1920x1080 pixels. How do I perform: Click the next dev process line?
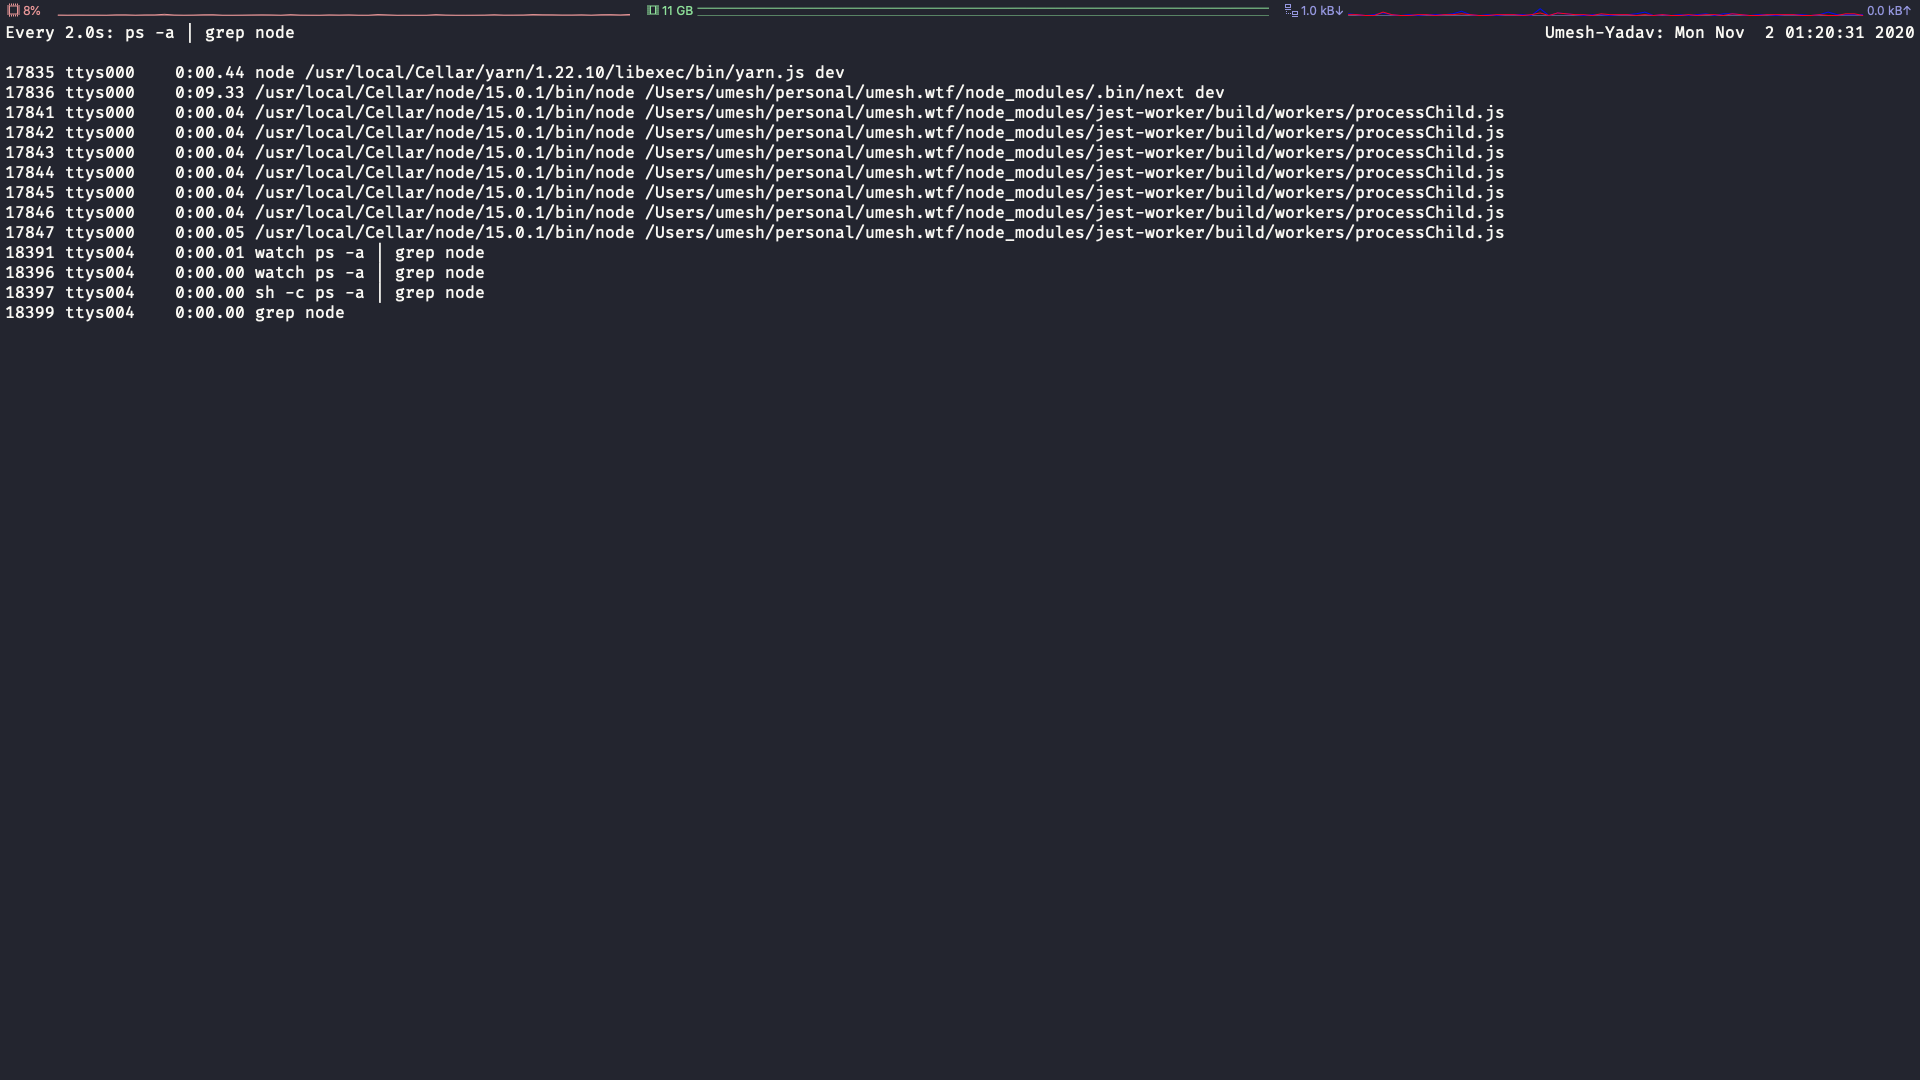point(614,92)
